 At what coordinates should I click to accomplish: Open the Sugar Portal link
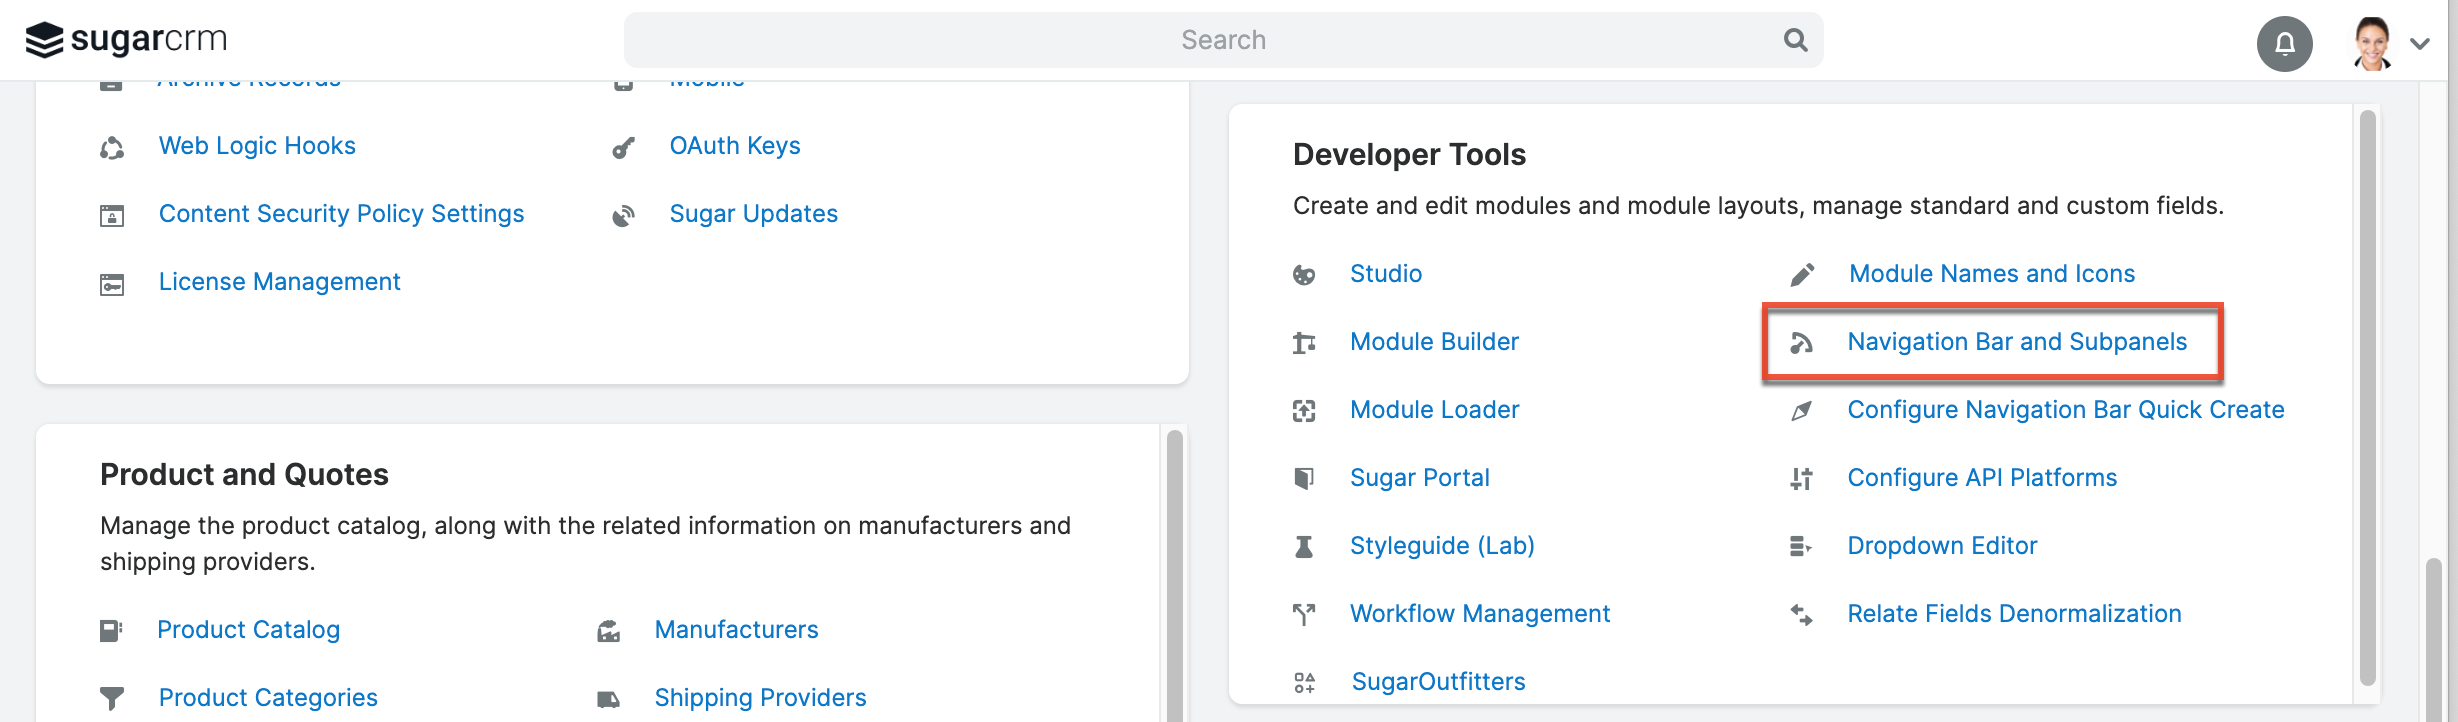click(x=1420, y=478)
